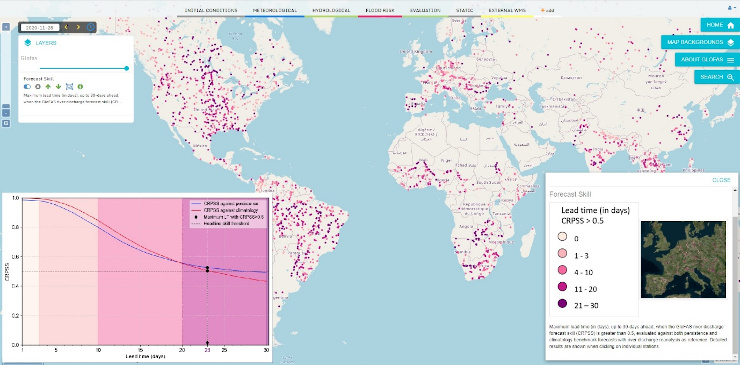Move Forecast Skill layer up
The height and width of the screenshot is (365, 740).
click(48, 86)
